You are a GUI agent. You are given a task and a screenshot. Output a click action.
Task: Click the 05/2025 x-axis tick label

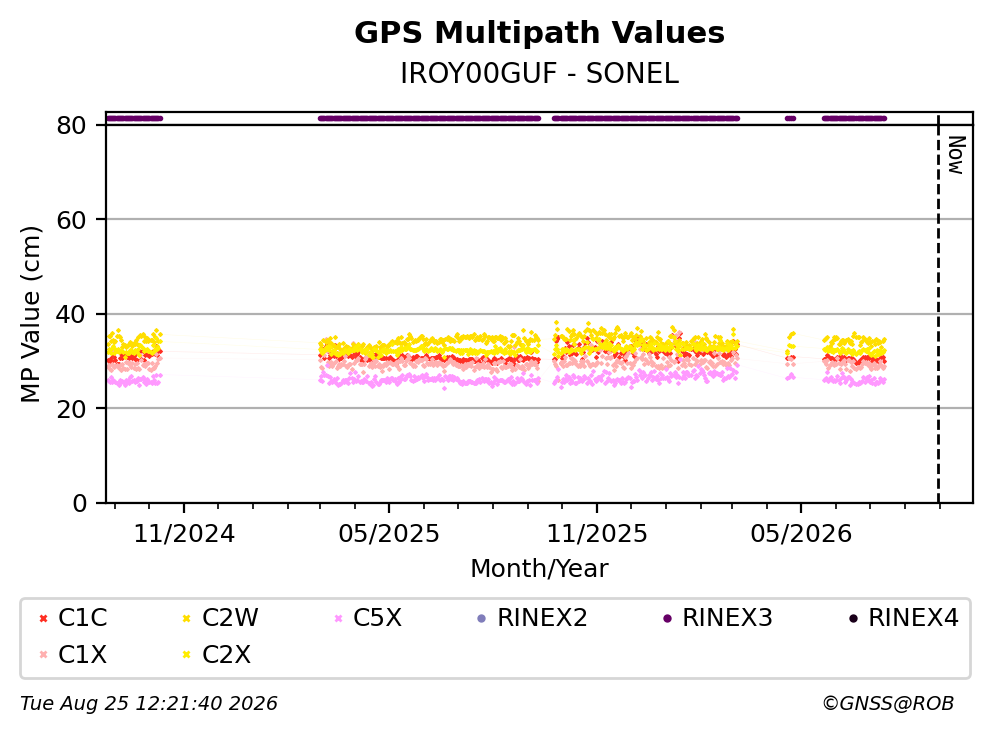388,534
